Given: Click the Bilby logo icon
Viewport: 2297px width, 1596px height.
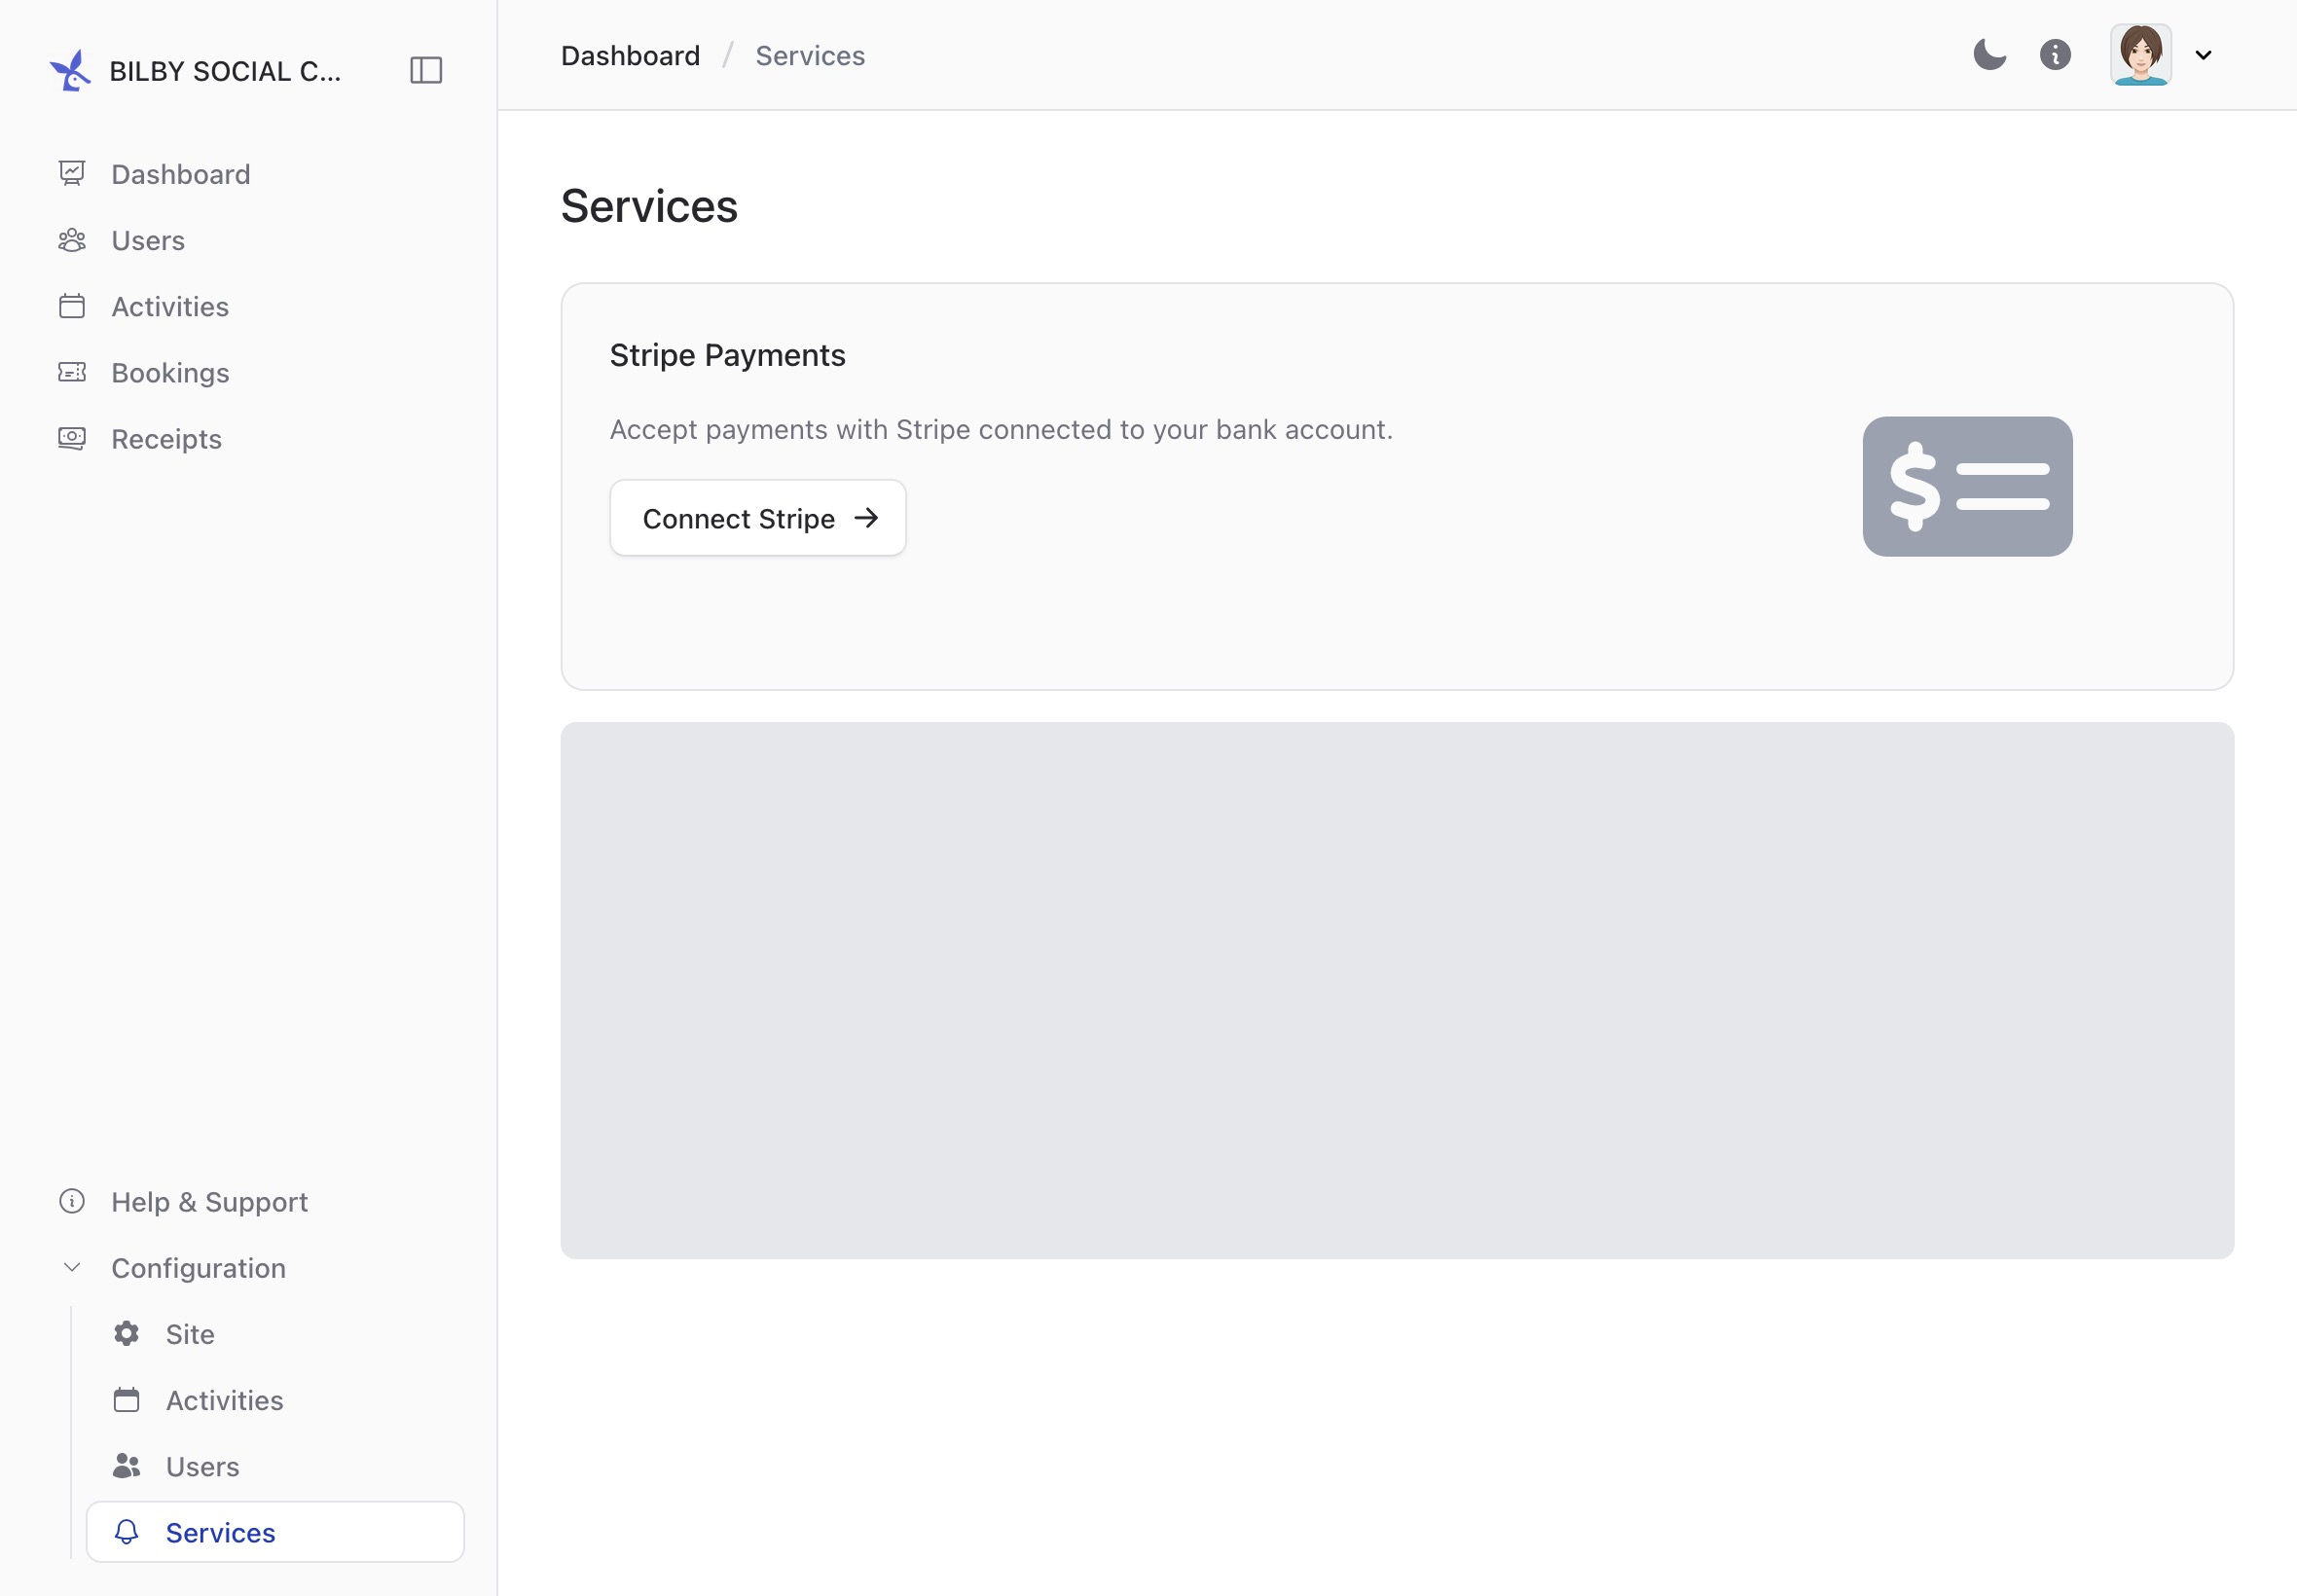Looking at the screenshot, I should (x=70, y=70).
